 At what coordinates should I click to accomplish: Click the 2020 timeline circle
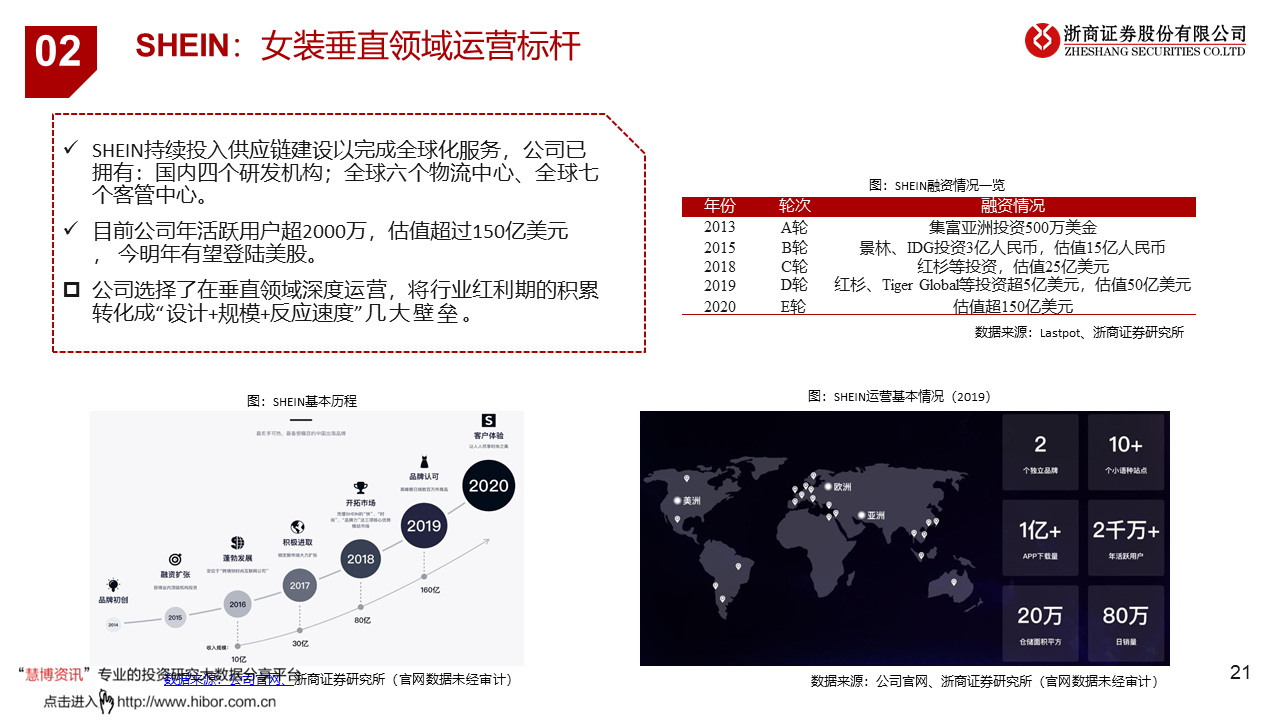coord(489,486)
